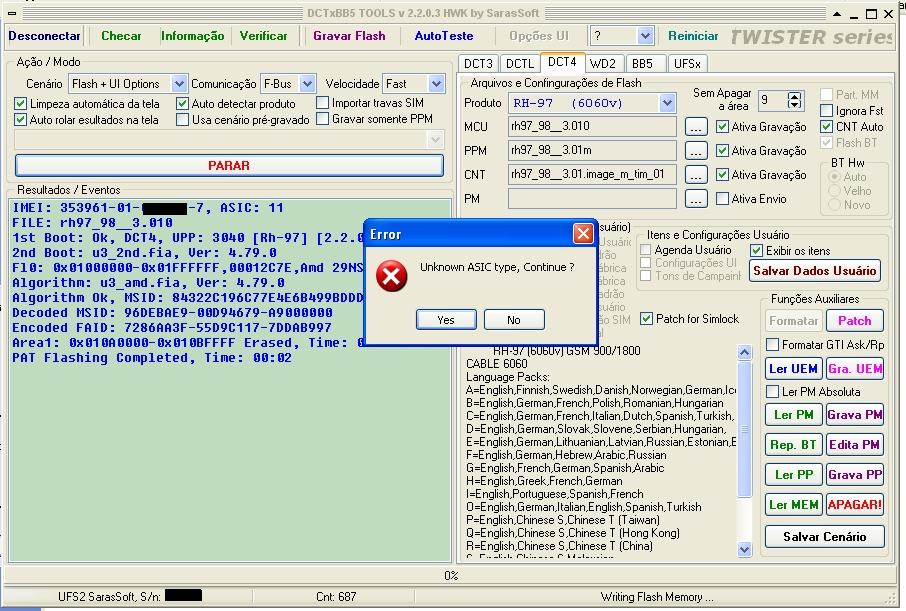
Task: Start AutoTeste from the toolbar
Action: point(444,36)
